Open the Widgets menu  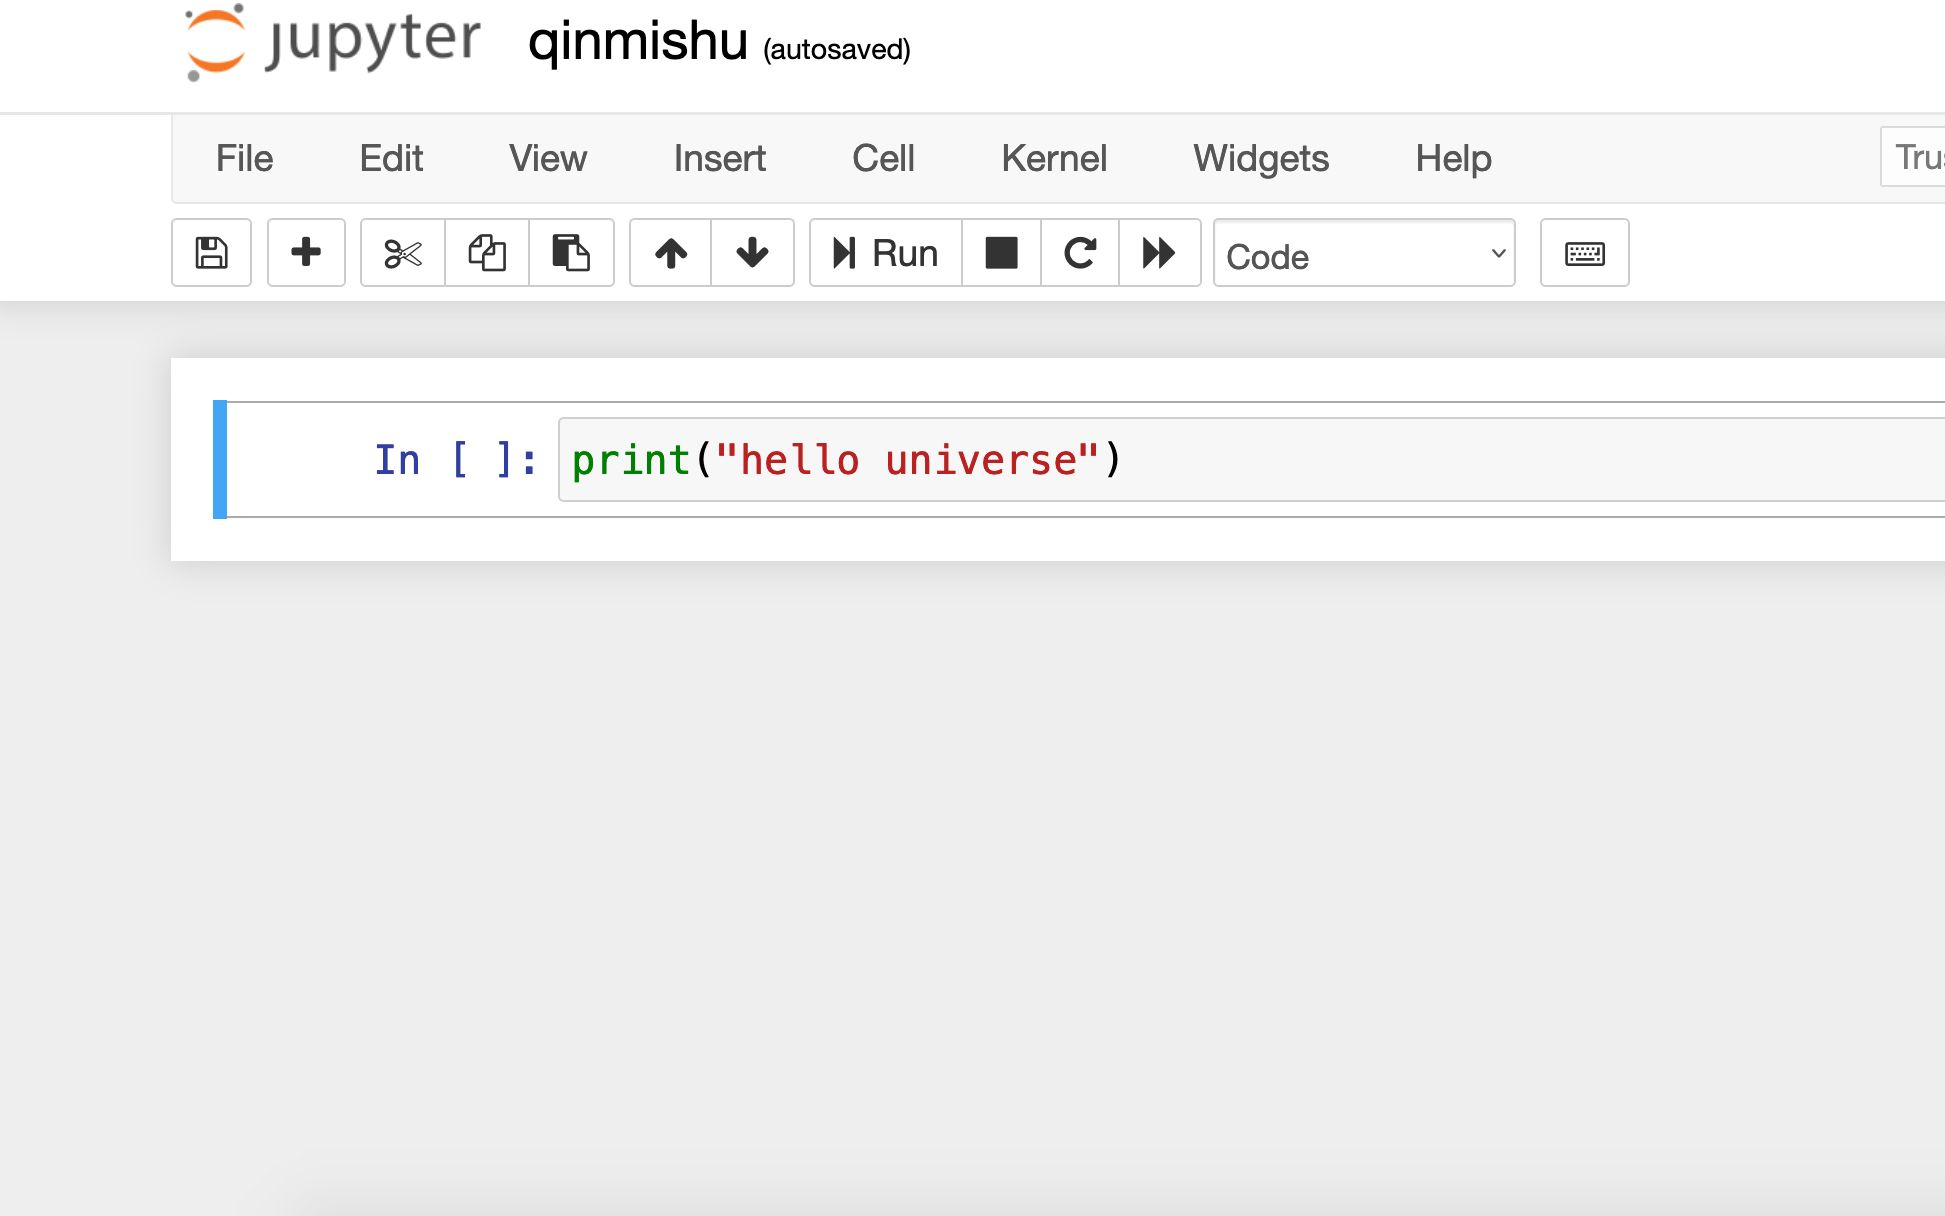tap(1261, 158)
